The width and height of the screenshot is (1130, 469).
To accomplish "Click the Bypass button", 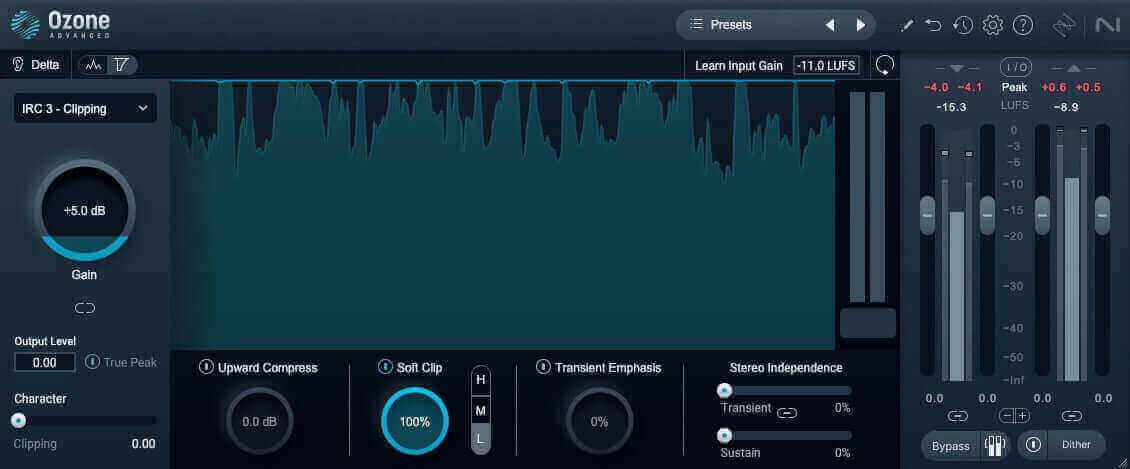I will point(951,446).
